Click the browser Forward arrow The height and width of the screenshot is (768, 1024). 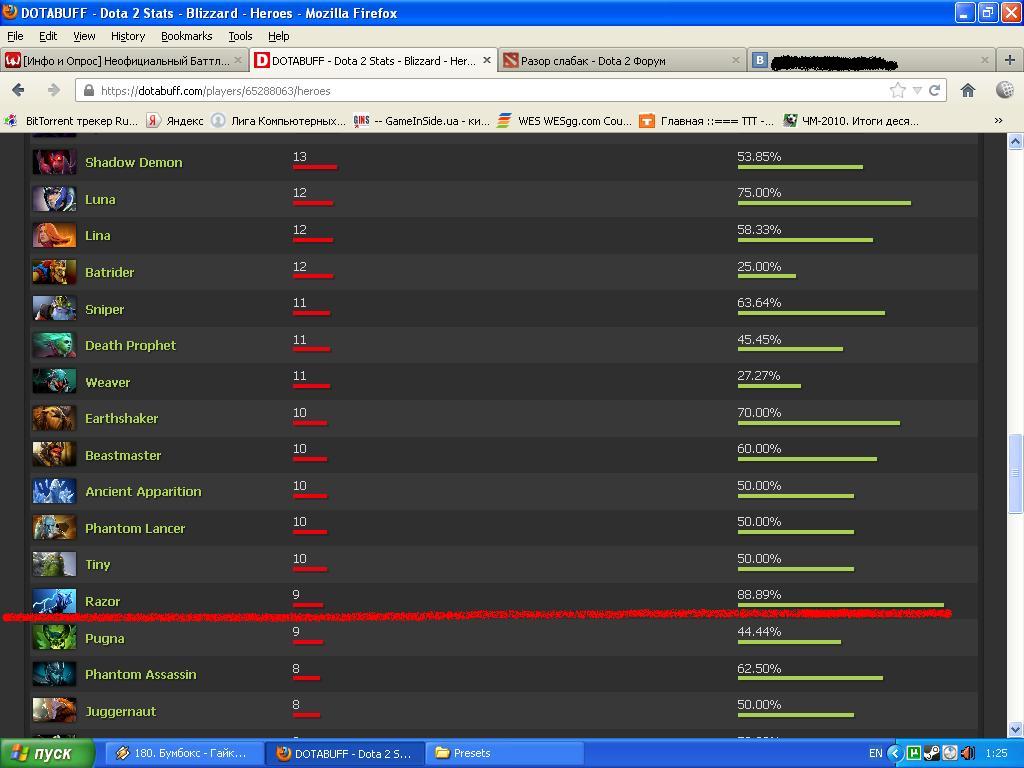coord(54,90)
